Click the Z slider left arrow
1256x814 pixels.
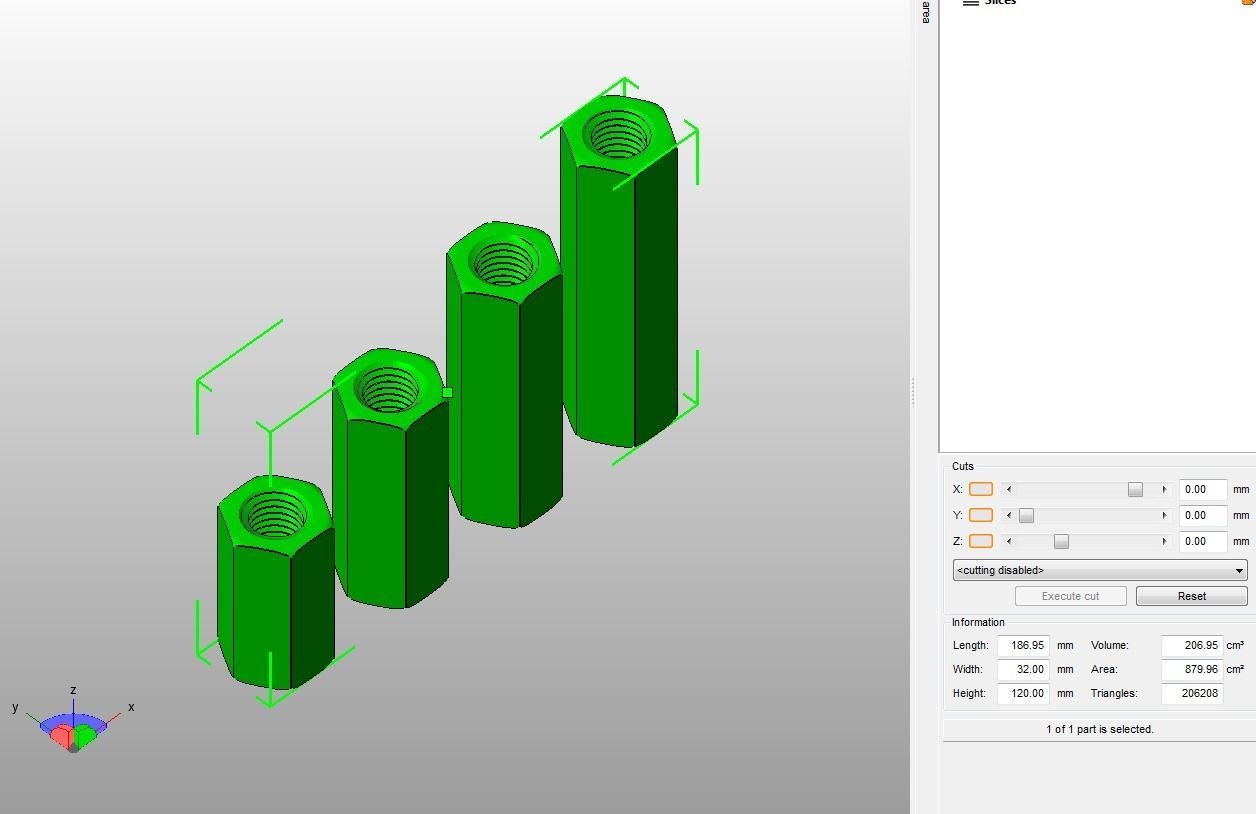[x=1008, y=541]
